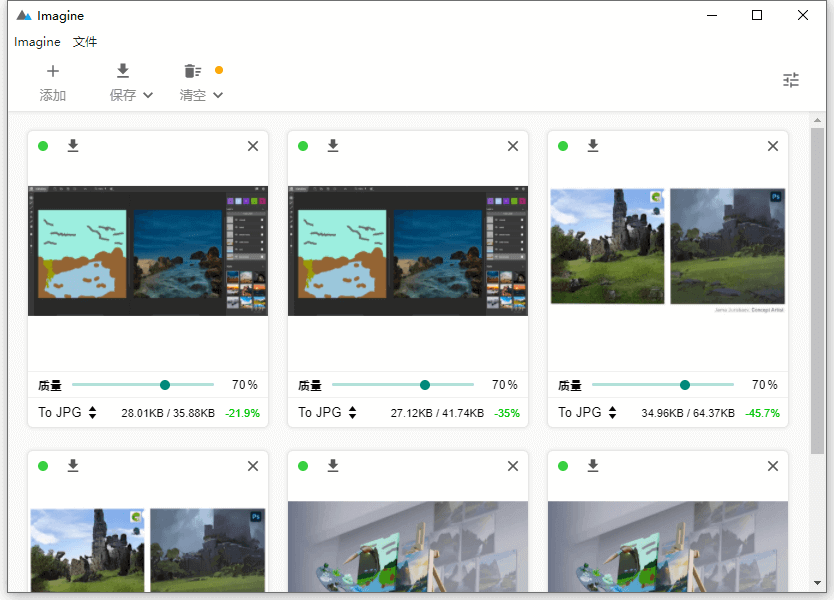Remove the image card showing -21.9%
This screenshot has height=600, width=834.
click(x=253, y=146)
